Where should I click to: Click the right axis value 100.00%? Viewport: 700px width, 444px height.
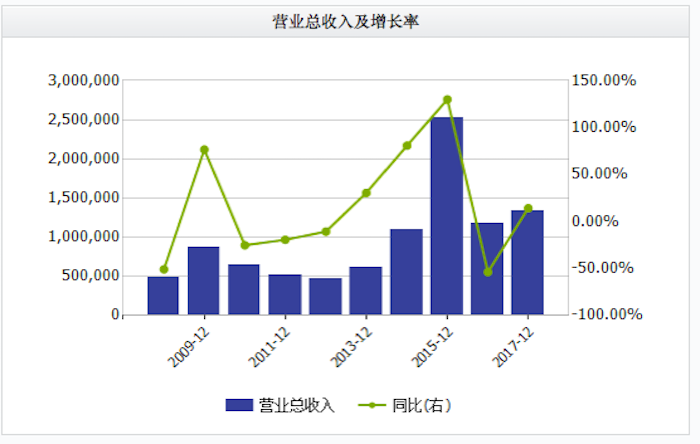tap(604, 127)
